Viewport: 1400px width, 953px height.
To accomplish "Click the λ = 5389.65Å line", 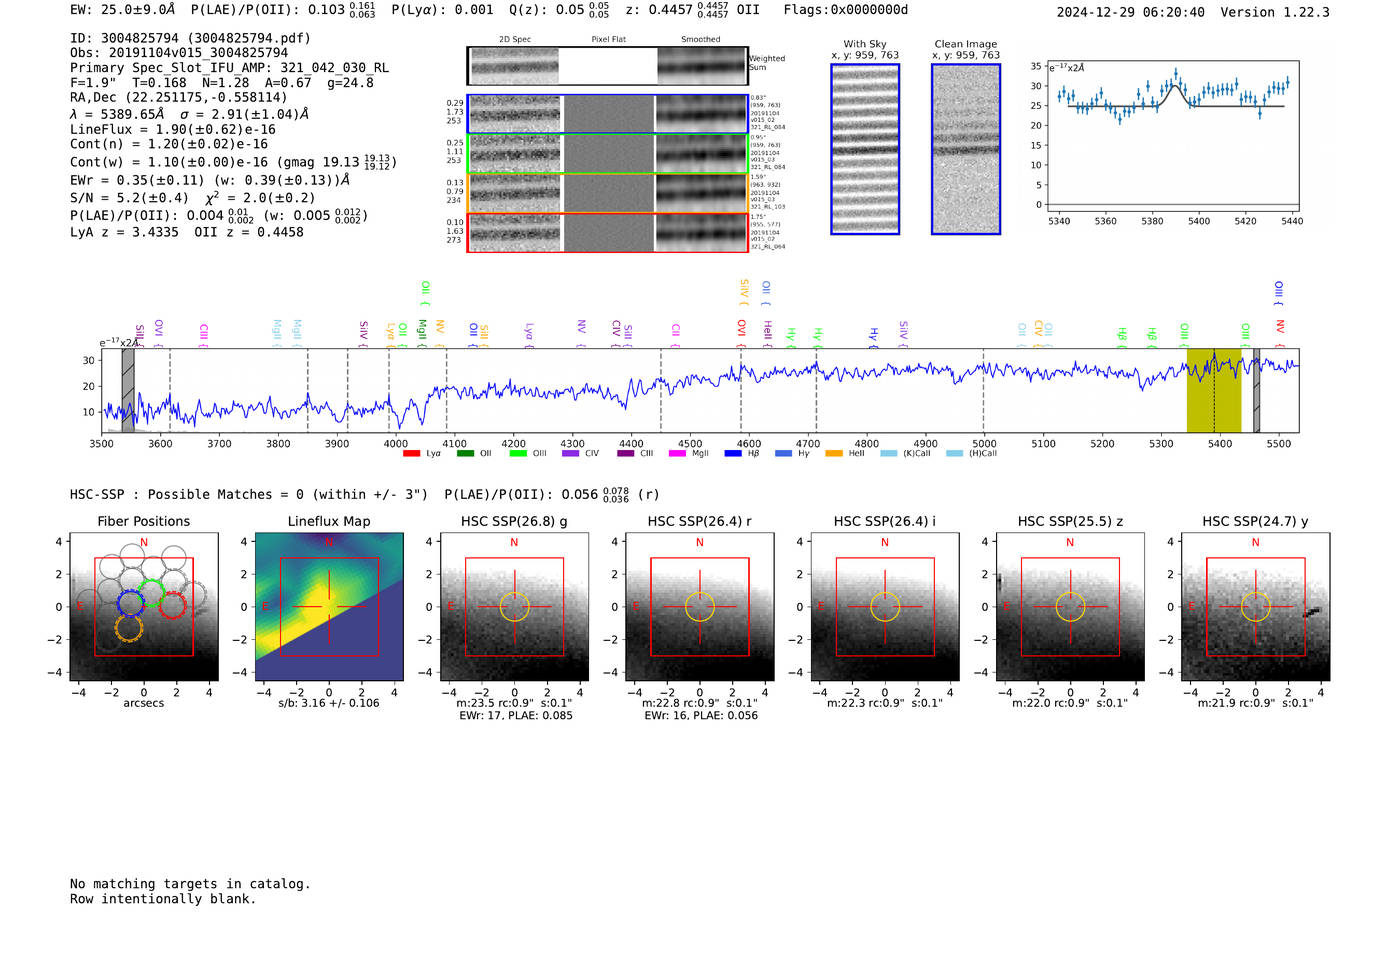I will [x=190, y=114].
